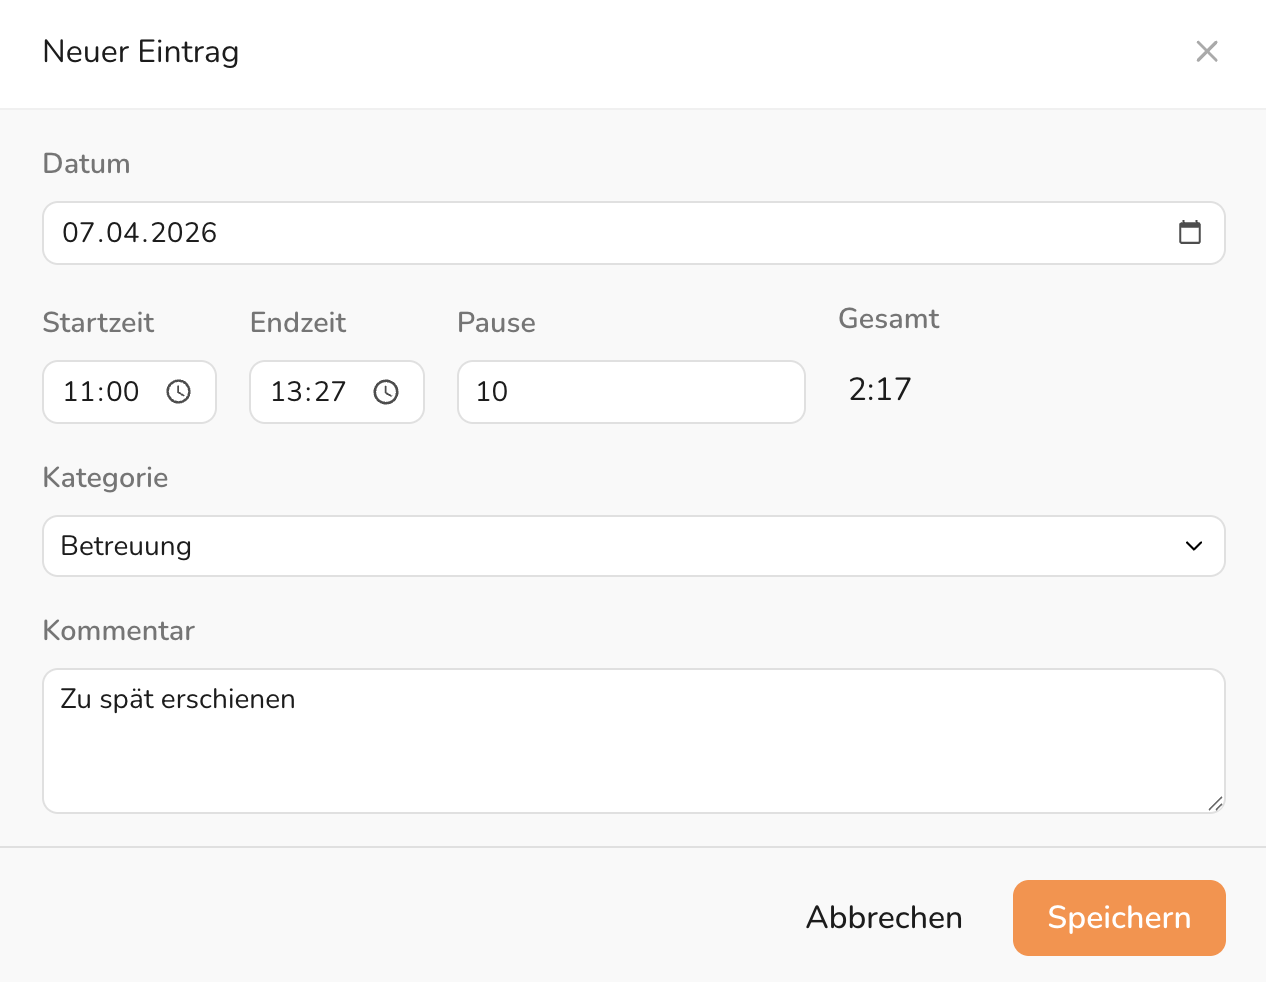Expand the Kategorie dropdown chevron
Image resolution: width=1266 pixels, height=982 pixels.
pyautogui.click(x=1193, y=546)
